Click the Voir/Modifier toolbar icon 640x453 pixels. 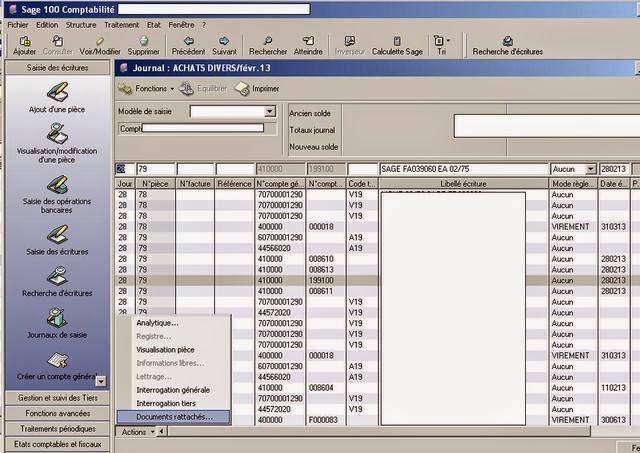click(100, 45)
